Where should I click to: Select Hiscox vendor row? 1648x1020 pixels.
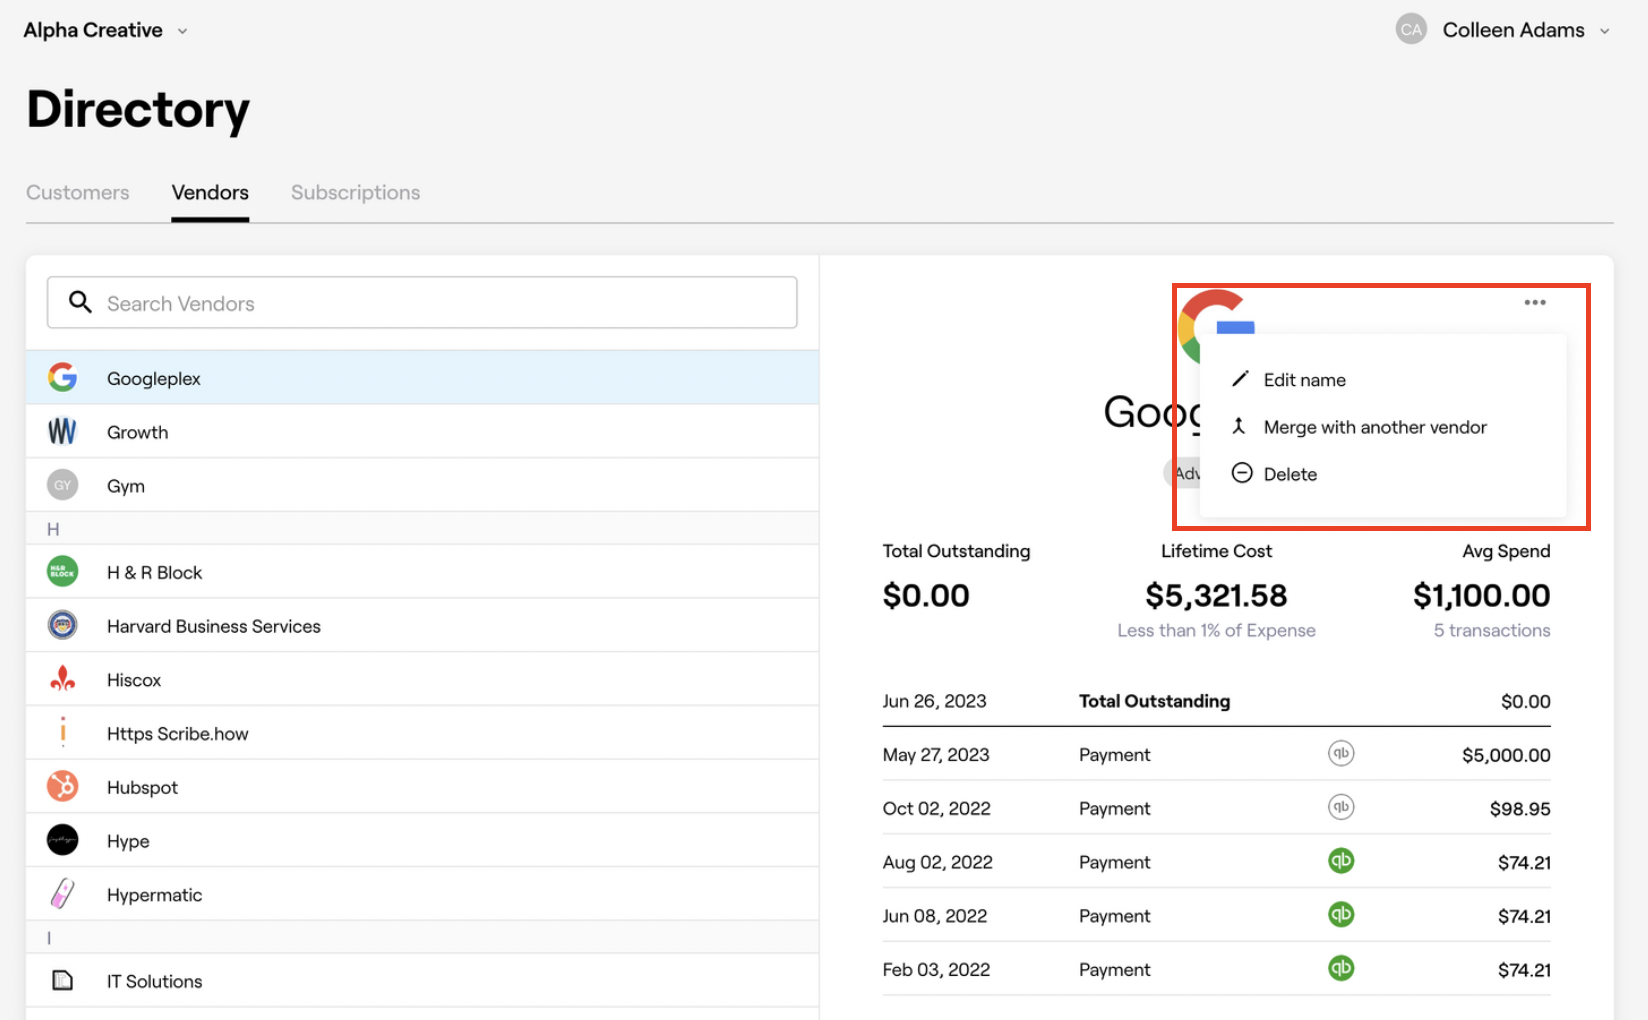[x=422, y=680]
